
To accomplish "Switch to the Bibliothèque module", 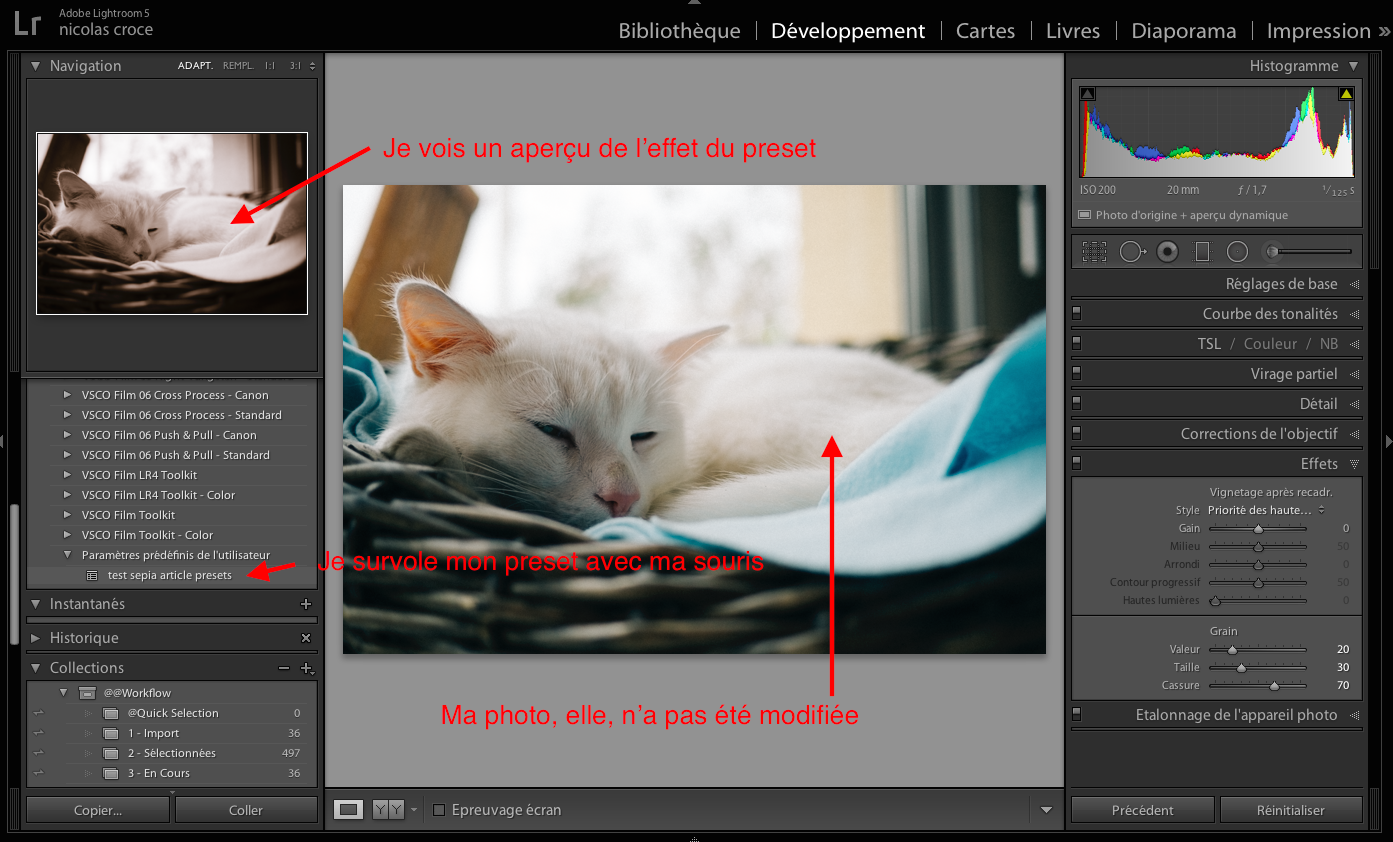I will point(679,31).
